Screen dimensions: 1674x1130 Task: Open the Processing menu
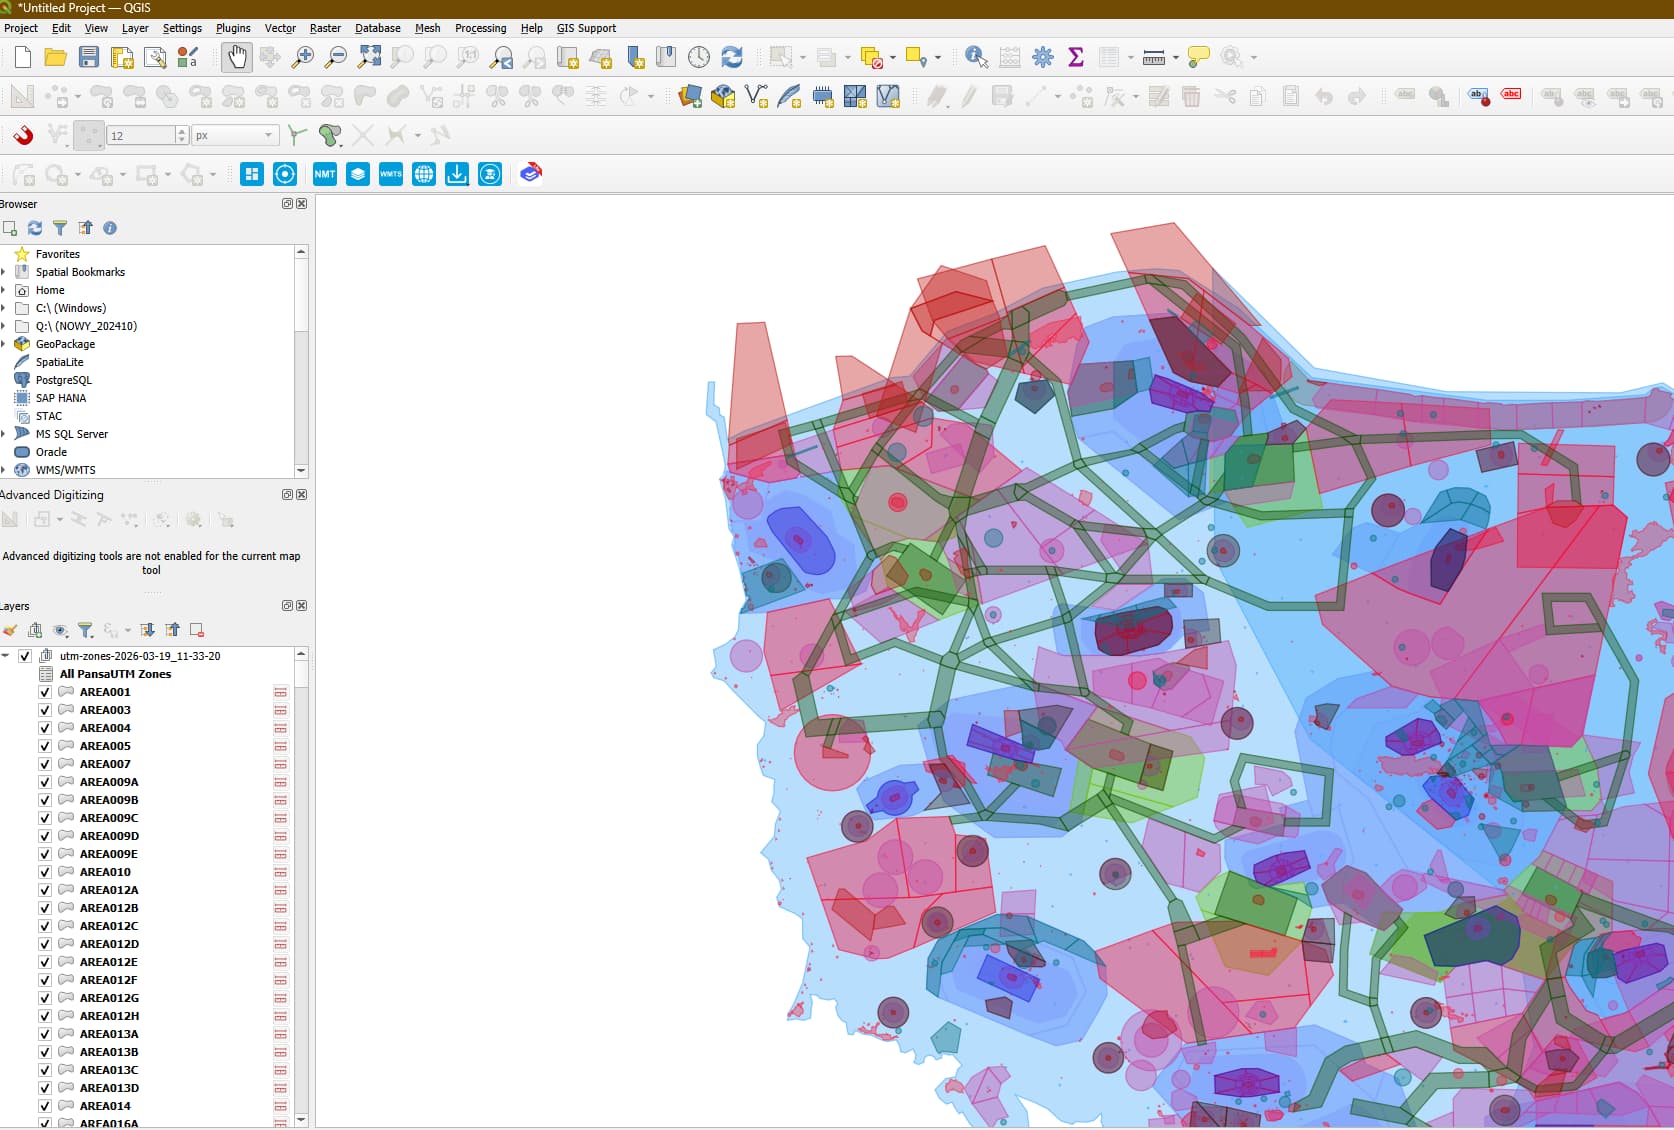(480, 28)
